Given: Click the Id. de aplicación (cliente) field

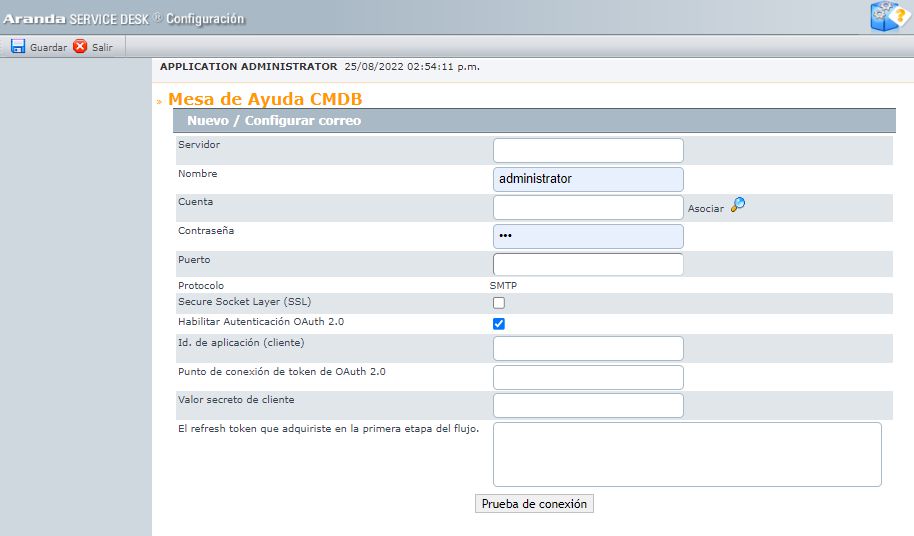Looking at the screenshot, I should tap(588, 348).
